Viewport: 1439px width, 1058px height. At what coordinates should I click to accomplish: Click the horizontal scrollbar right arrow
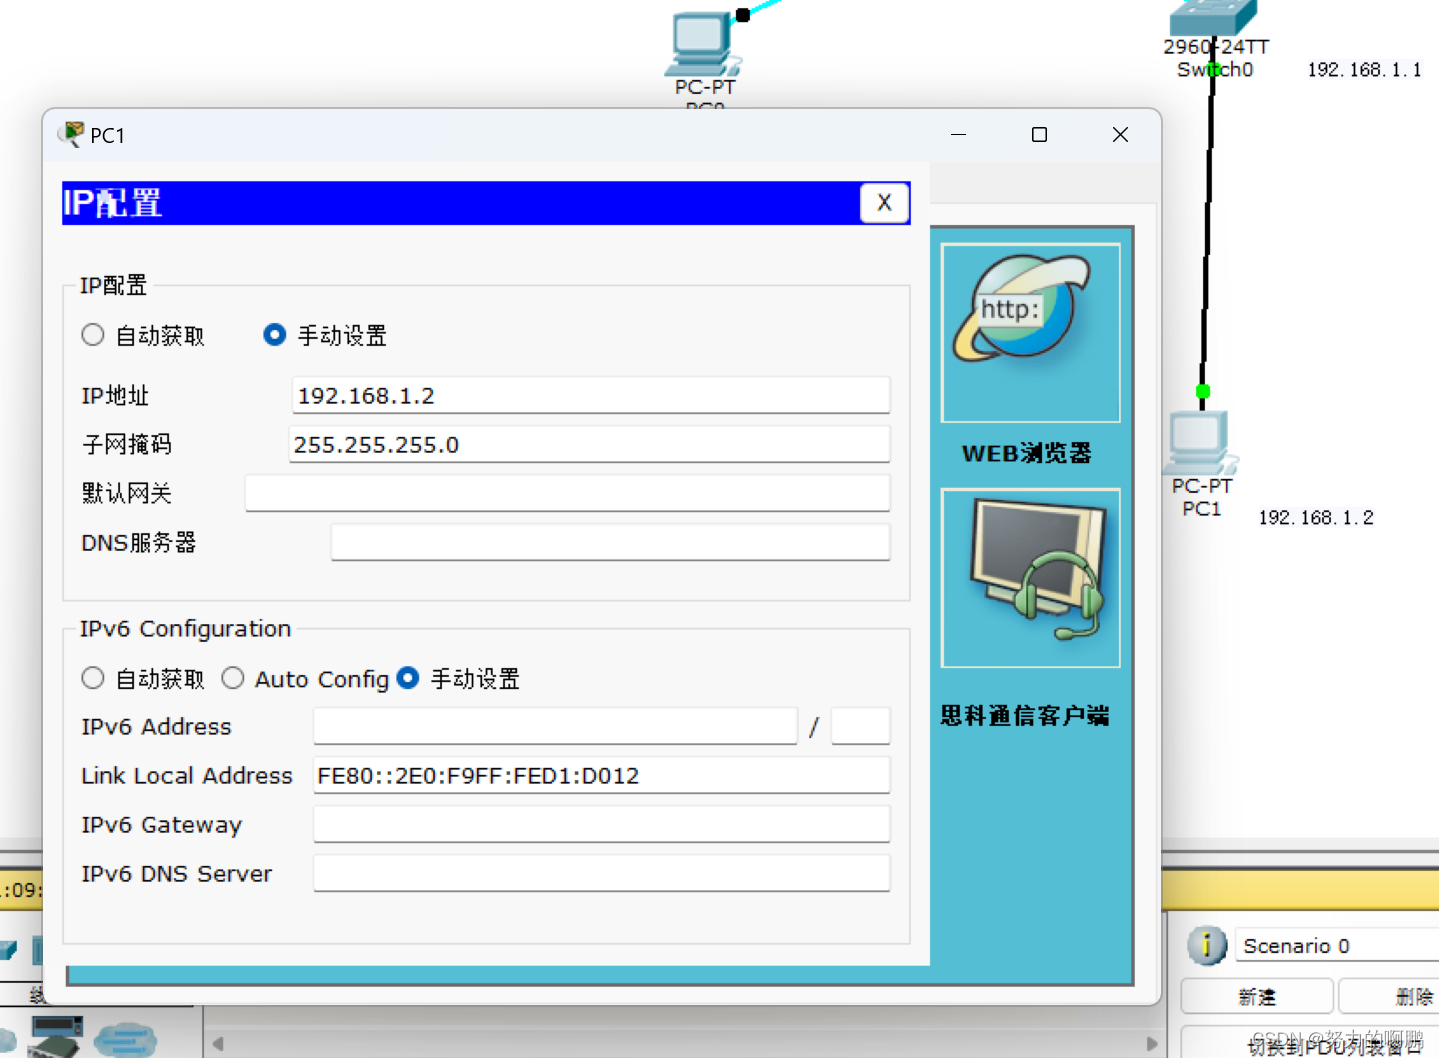coord(1151,1043)
